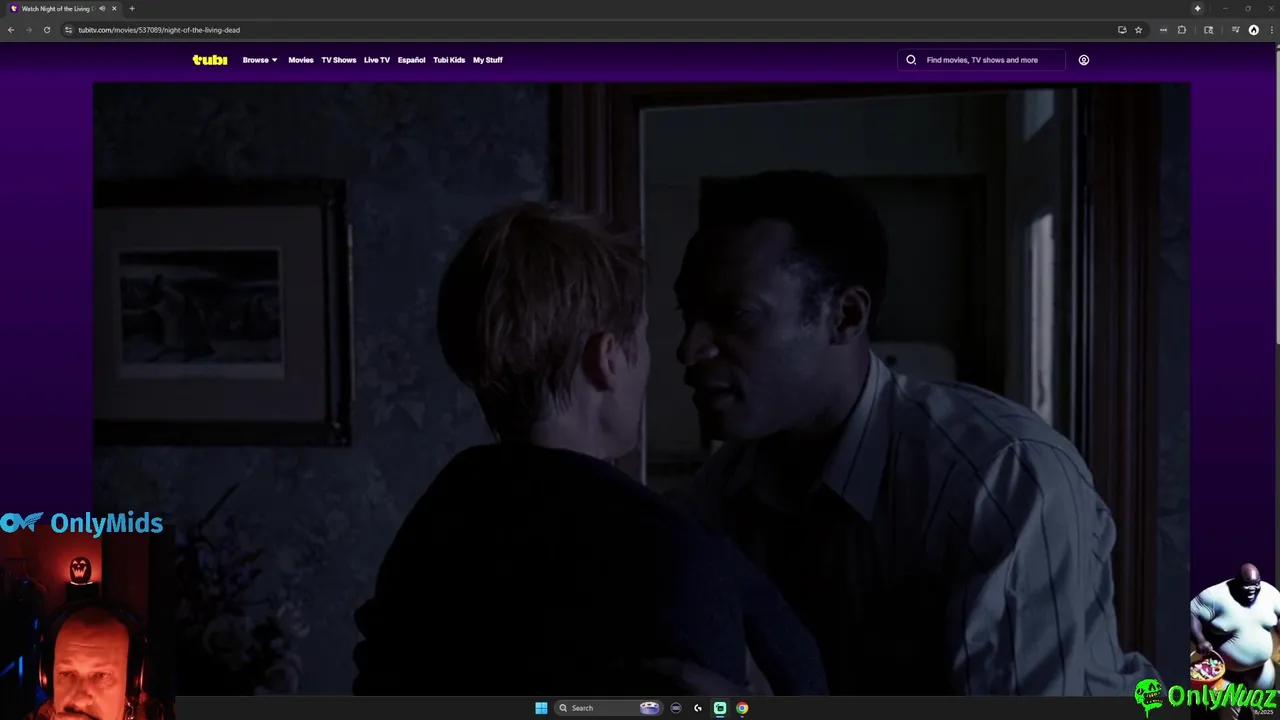Bookmark this page with the star icon
This screenshot has height=720, width=1280.
(x=1138, y=30)
